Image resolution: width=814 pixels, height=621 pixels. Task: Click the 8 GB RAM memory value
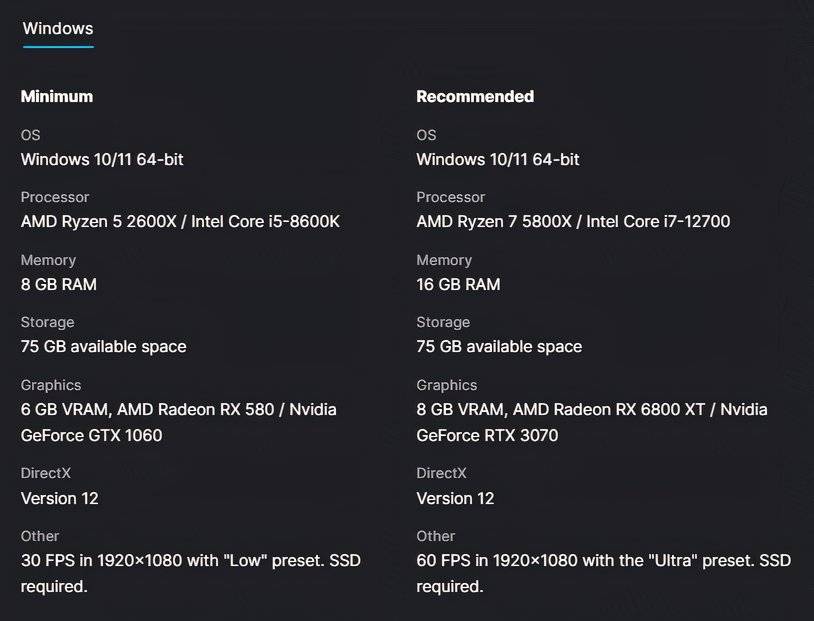point(59,284)
